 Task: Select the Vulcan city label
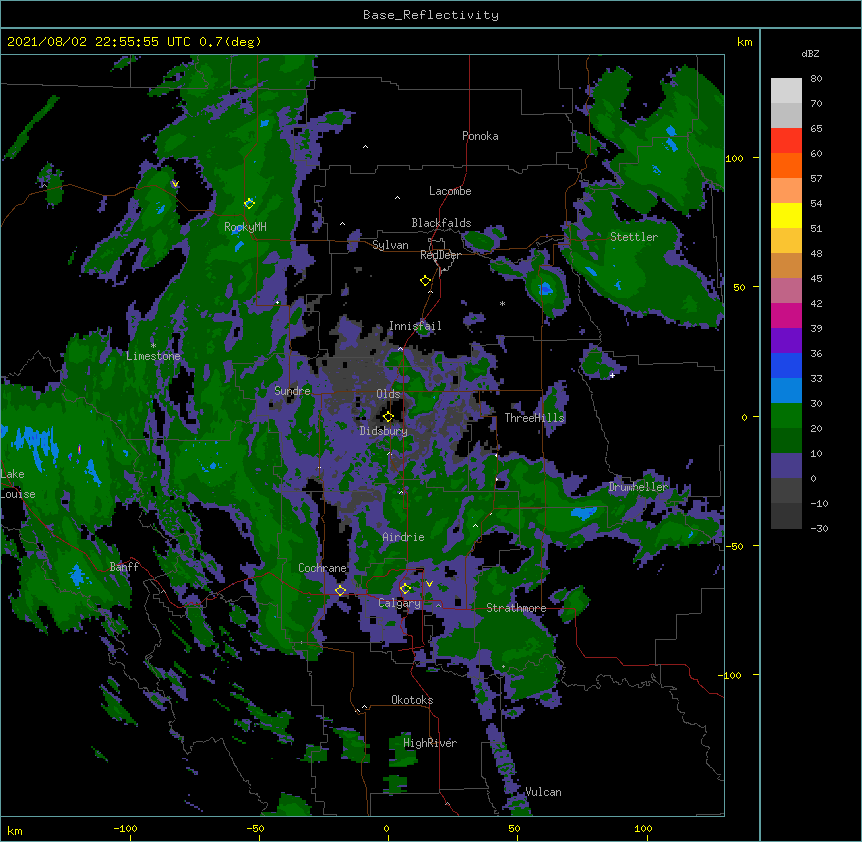pos(544,792)
